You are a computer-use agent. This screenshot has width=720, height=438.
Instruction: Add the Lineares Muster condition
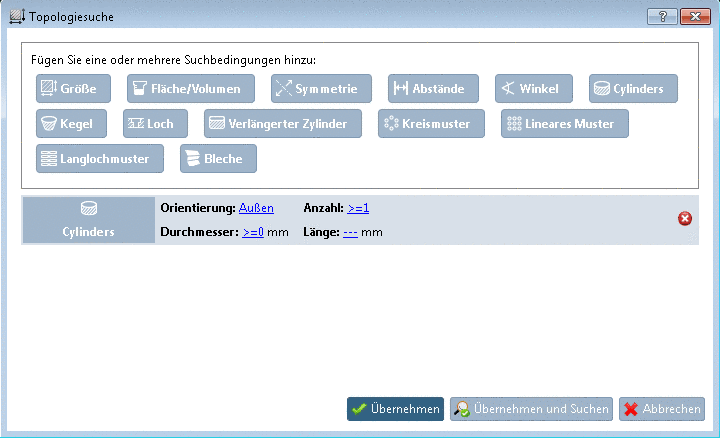pyautogui.click(x=565, y=124)
